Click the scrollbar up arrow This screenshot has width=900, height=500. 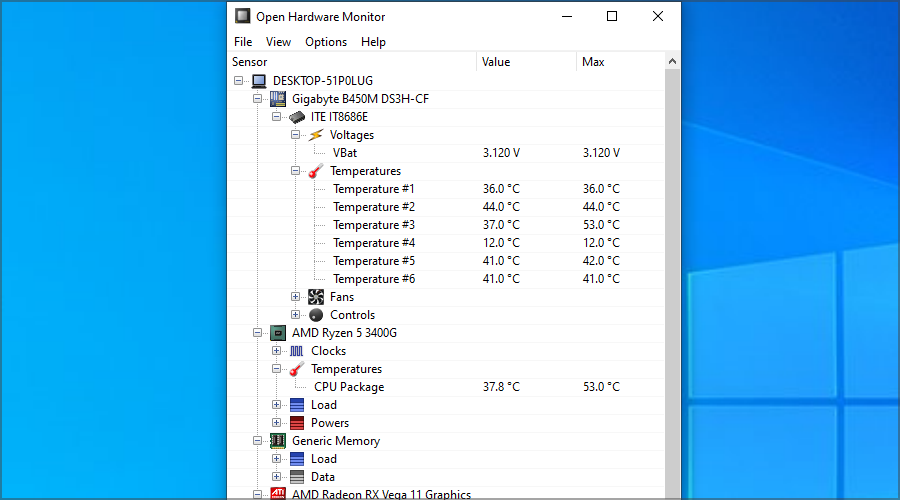(672, 61)
